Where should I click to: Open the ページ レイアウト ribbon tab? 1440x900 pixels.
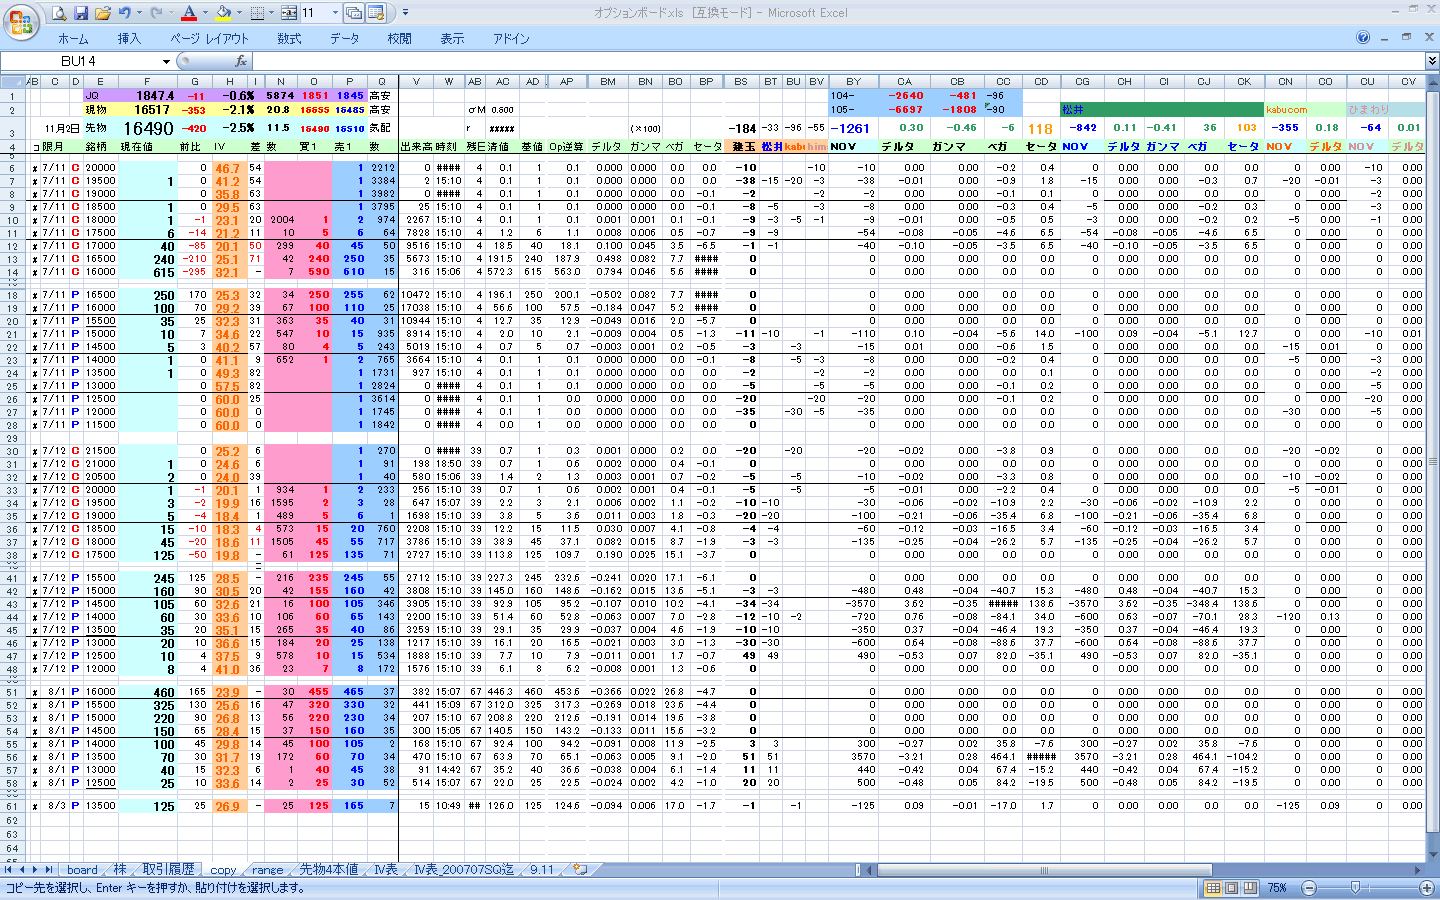pyautogui.click(x=209, y=38)
